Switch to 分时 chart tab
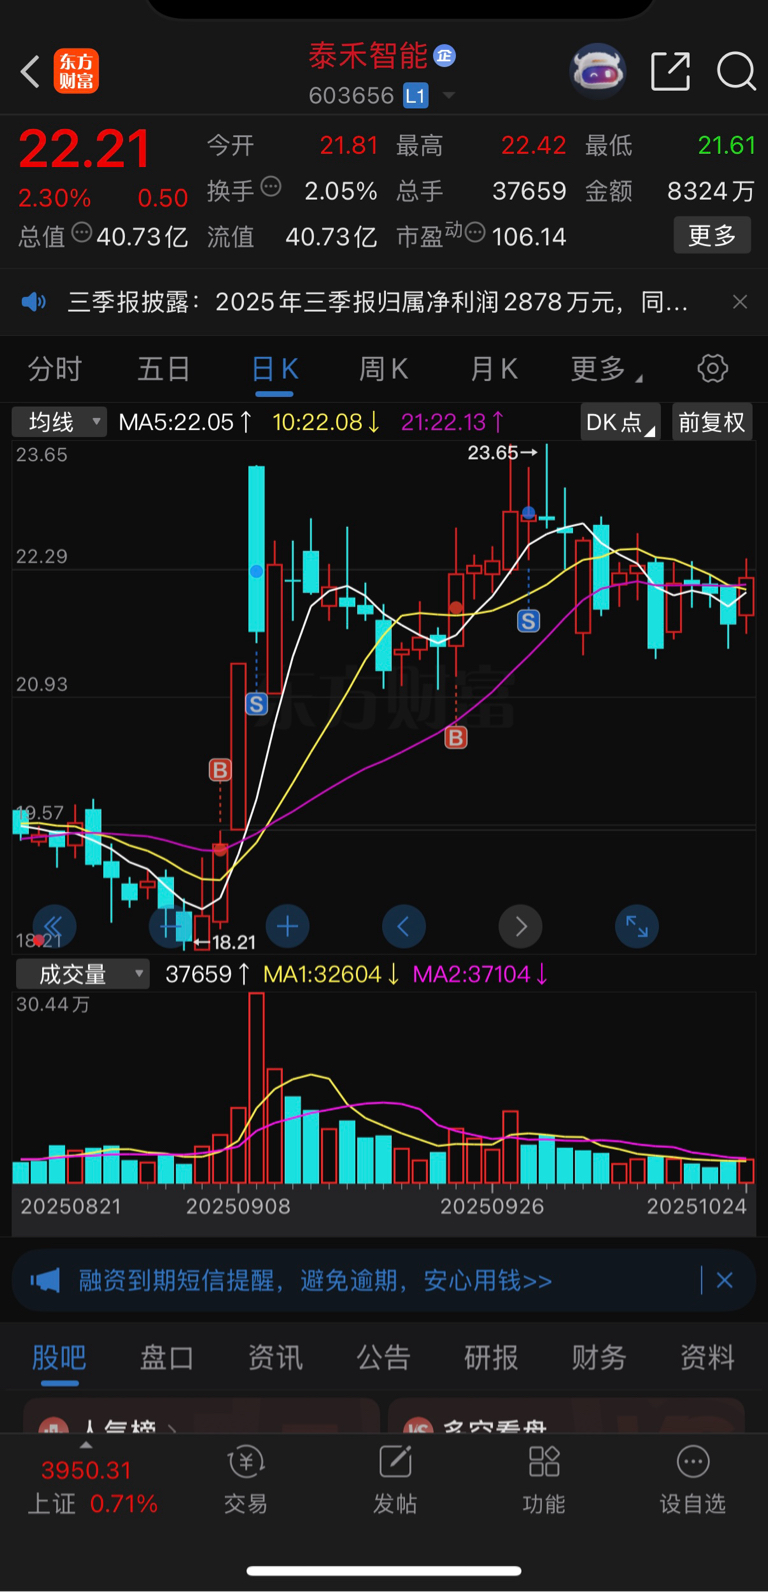The width and height of the screenshot is (768, 1592). pos(54,370)
